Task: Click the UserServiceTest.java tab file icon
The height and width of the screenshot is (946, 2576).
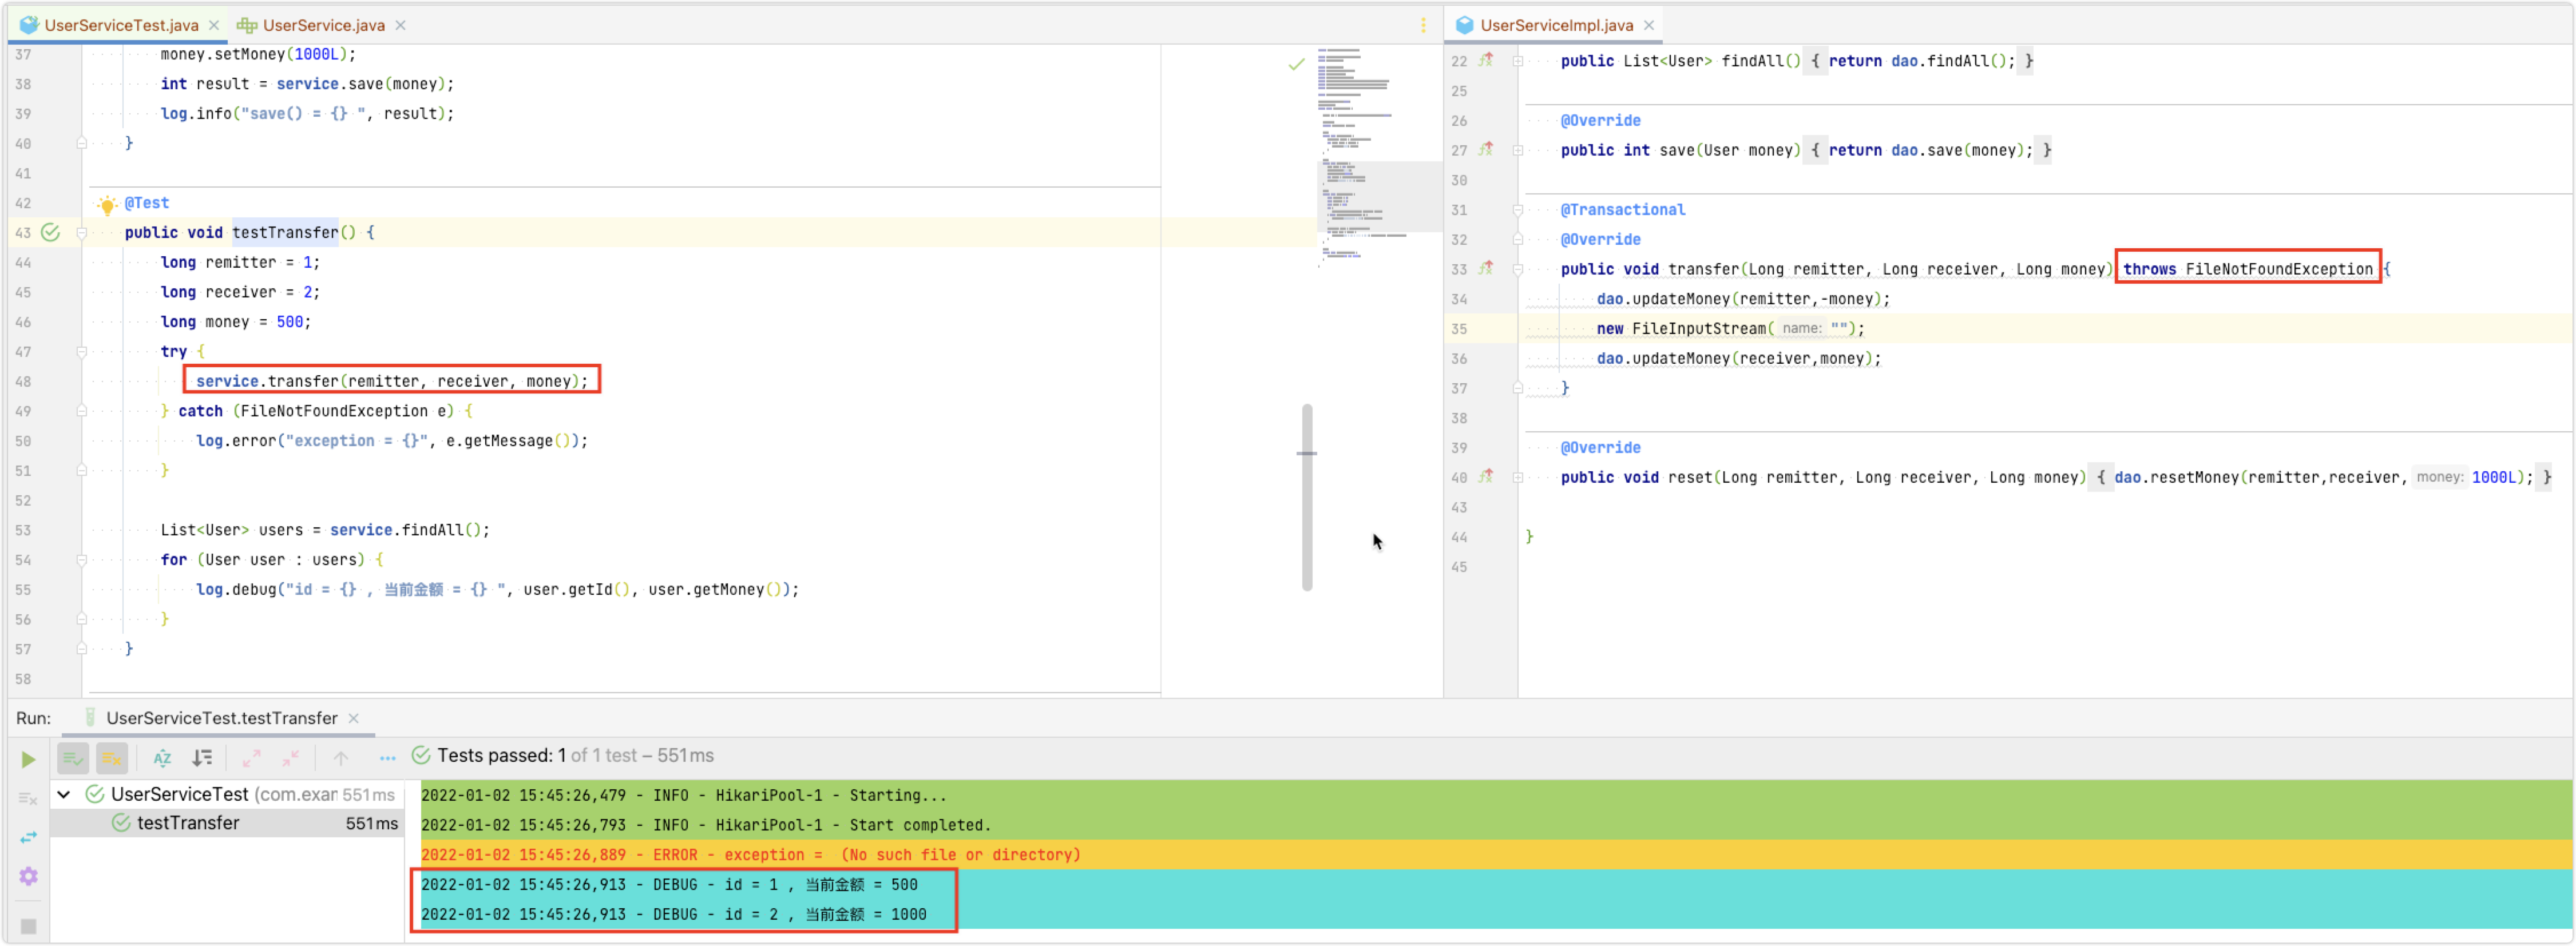Action: point(30,25)
